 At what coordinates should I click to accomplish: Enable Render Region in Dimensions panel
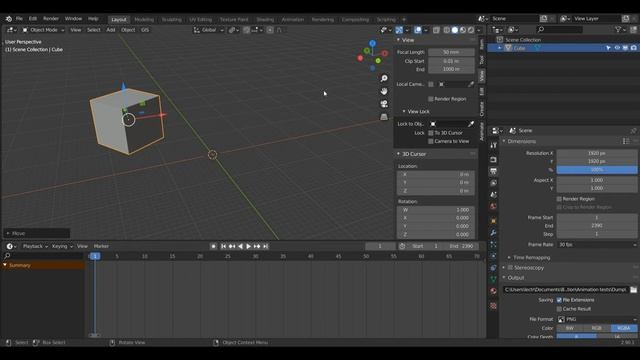coord(559,199)
